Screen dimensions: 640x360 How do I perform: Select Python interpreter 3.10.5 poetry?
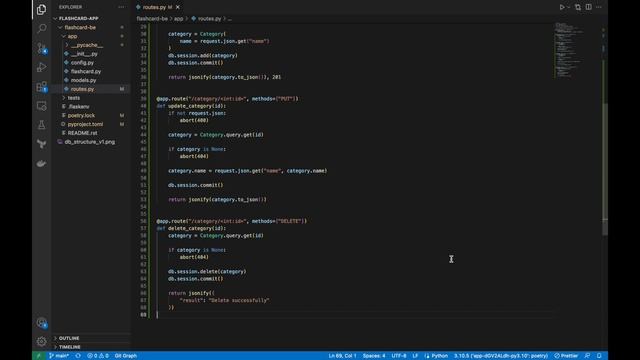point(501,356)
